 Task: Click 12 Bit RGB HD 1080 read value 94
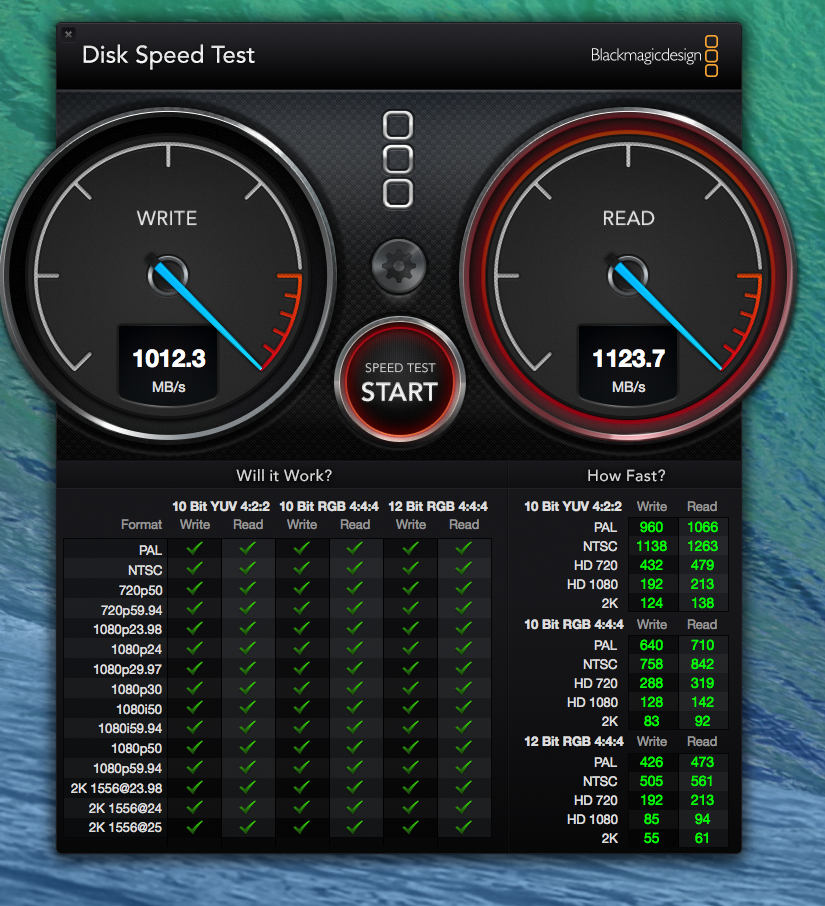(x=703, y=819)
